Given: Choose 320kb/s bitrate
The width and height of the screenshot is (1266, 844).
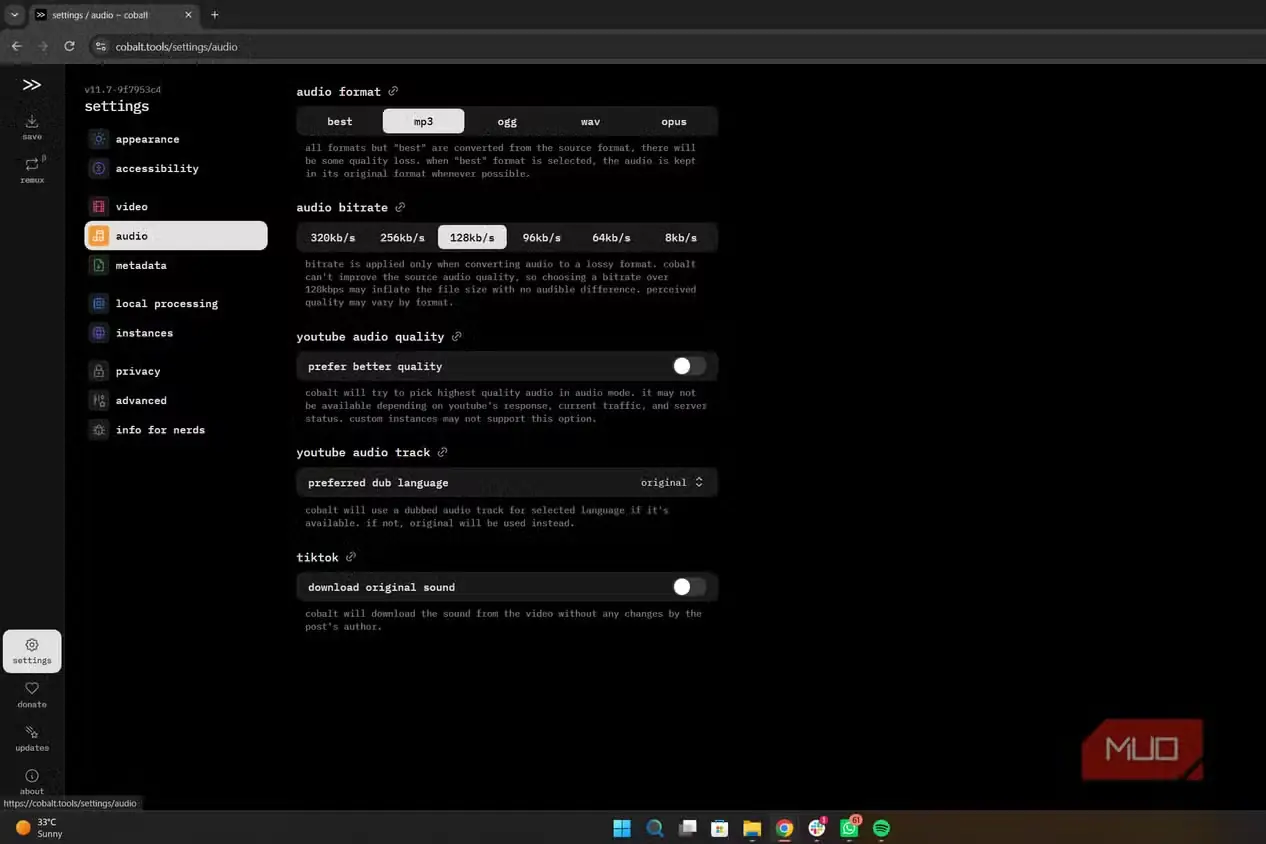Looking at the screenshot, I should (333, 237).
